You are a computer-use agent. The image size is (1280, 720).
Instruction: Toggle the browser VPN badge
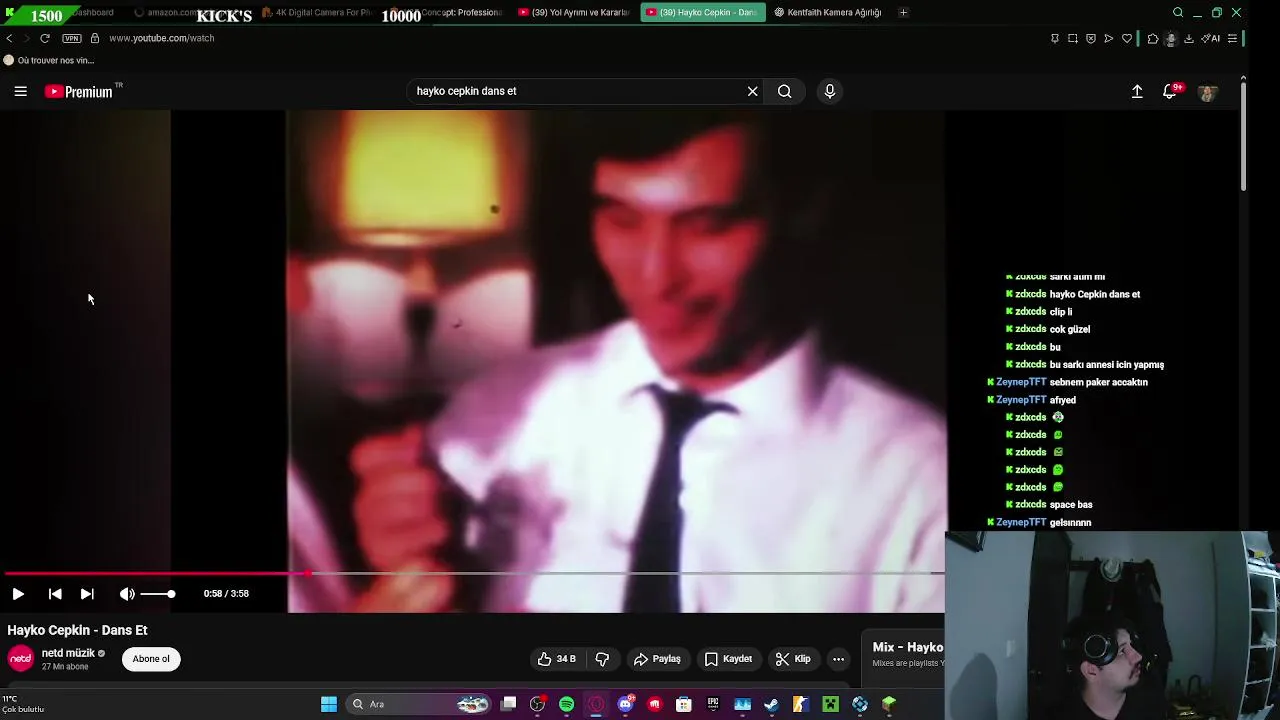click(x=72, y=38)
